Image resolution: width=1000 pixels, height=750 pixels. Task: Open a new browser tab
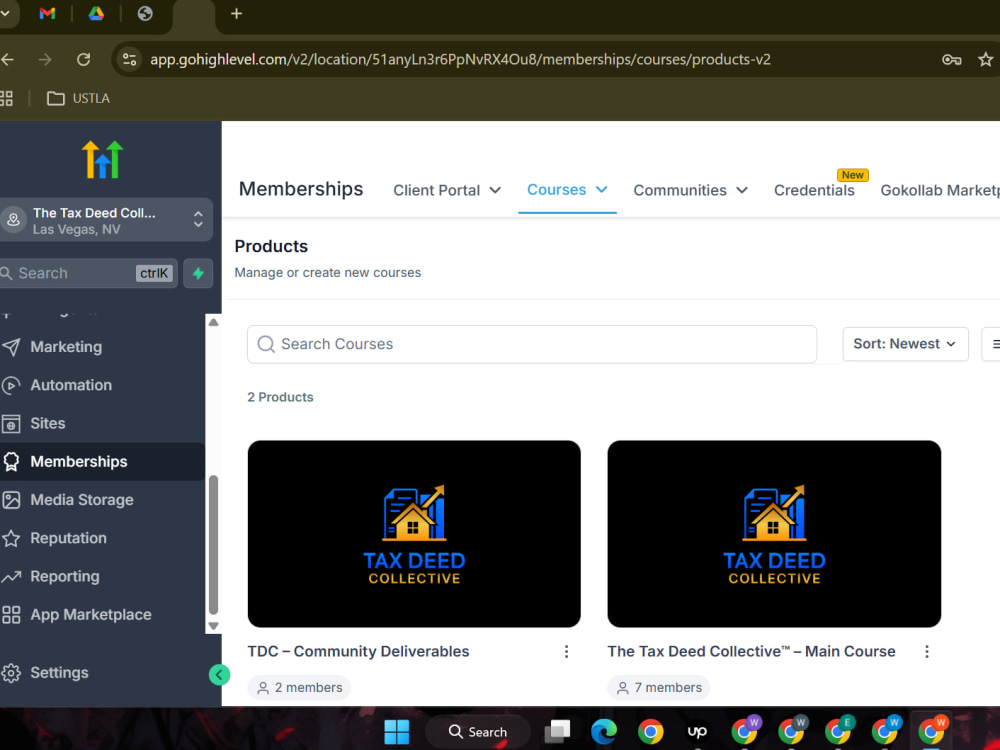click(x=236, y=13)
